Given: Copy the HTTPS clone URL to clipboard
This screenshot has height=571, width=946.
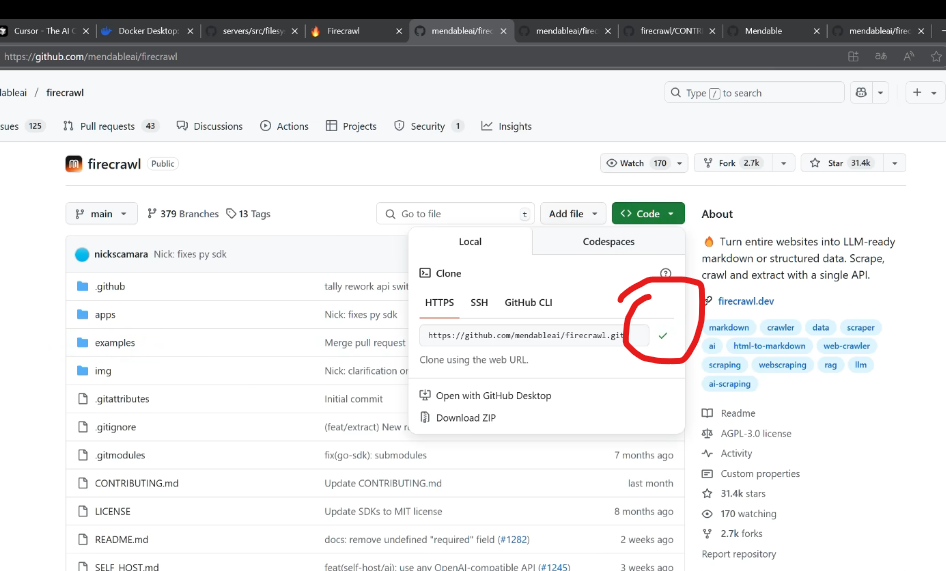Looking at the screenshot, I should 662,336.
